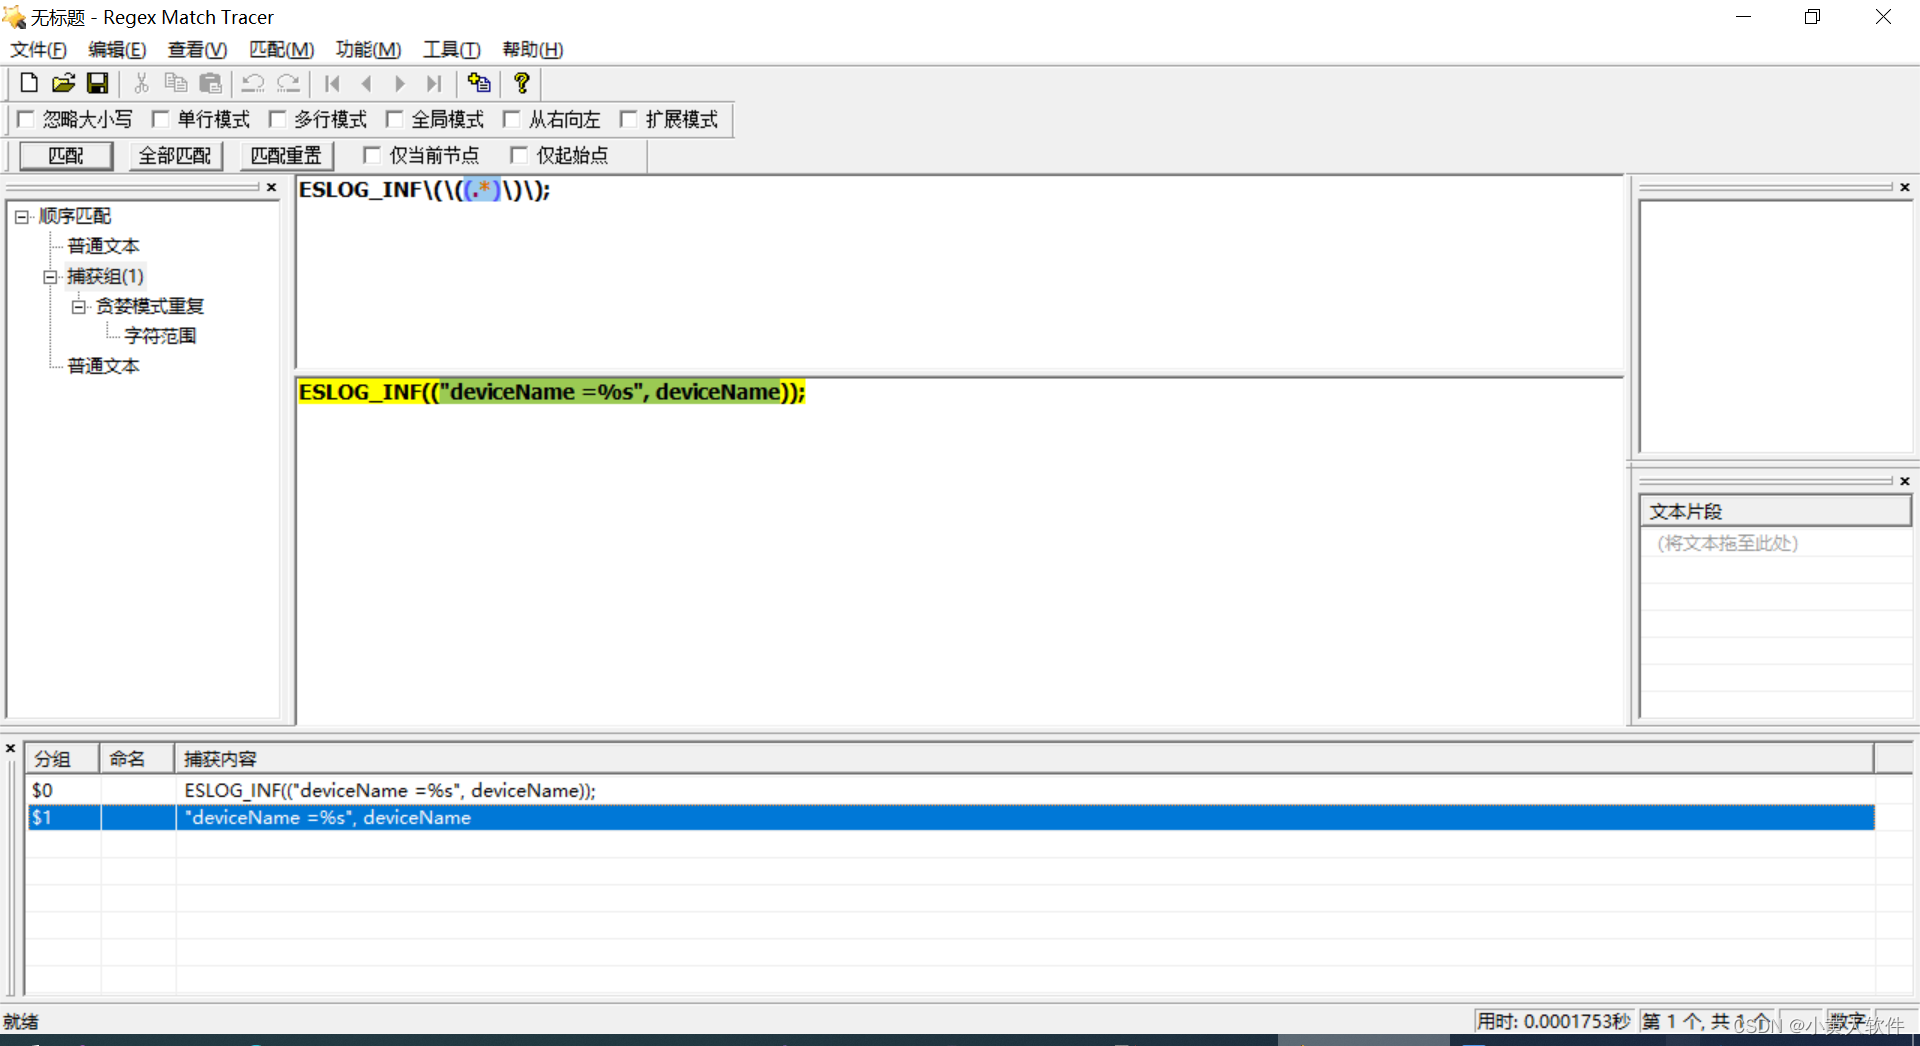Go to previous match arrow

tap(366, 84)
